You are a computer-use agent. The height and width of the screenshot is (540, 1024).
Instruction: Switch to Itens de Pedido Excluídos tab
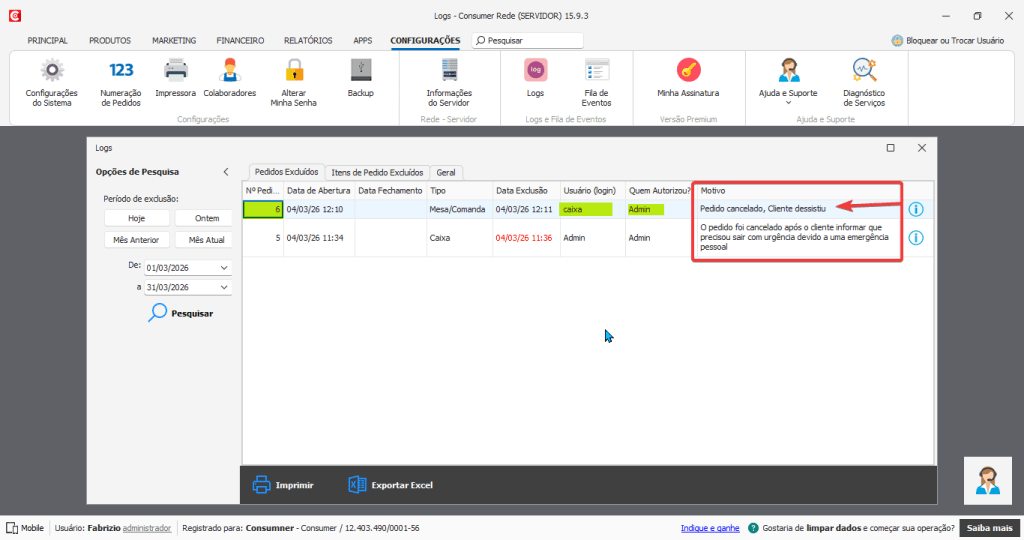point(377,172)
